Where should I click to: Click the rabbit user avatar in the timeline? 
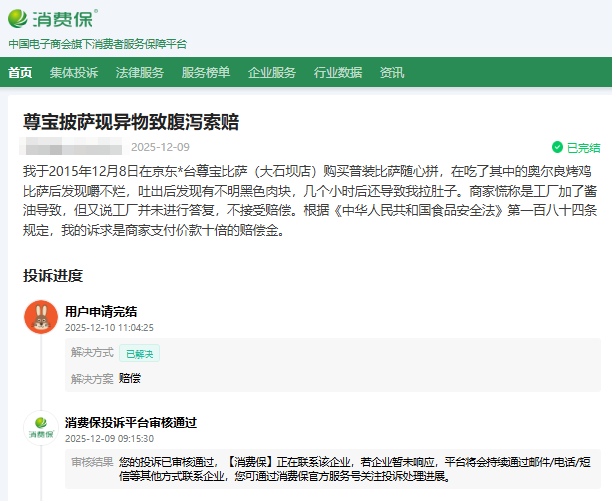pos(41,317)
